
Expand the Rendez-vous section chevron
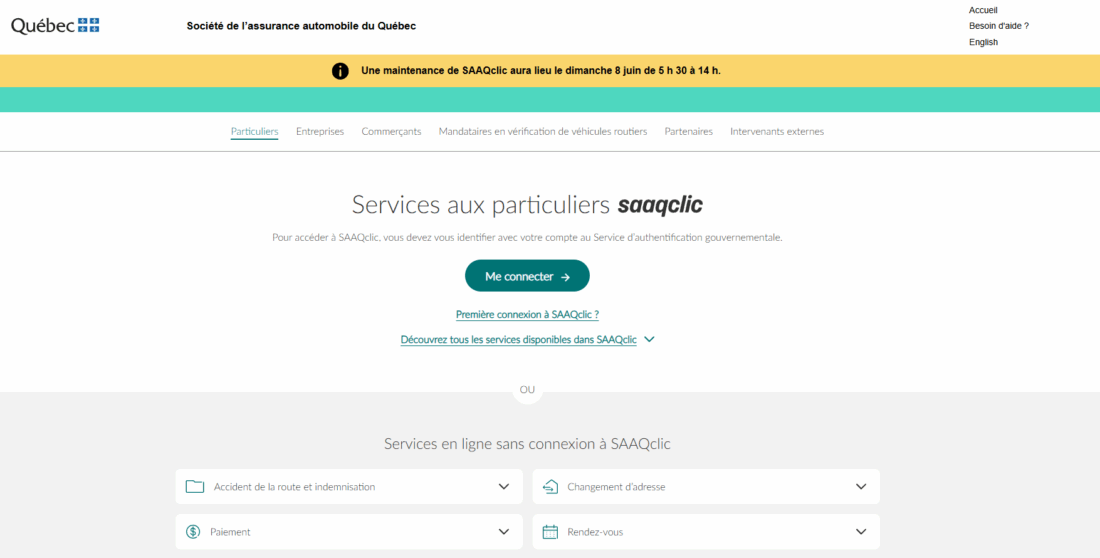click(861, 532)
